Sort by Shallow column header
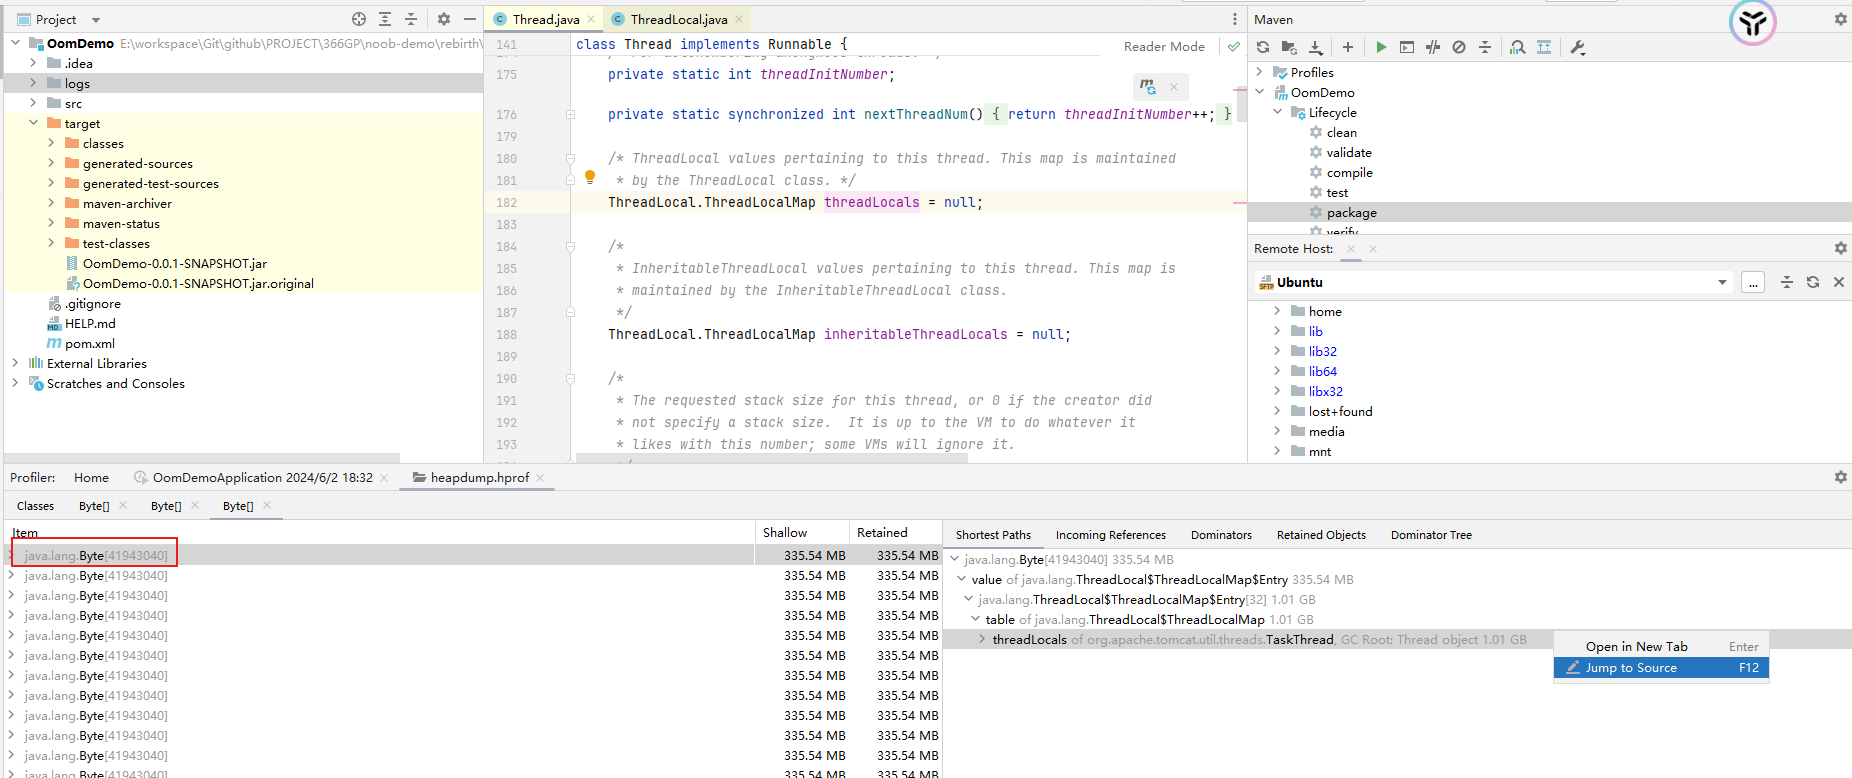Screen dimensions: 1852x778 (x=801, y=532)
